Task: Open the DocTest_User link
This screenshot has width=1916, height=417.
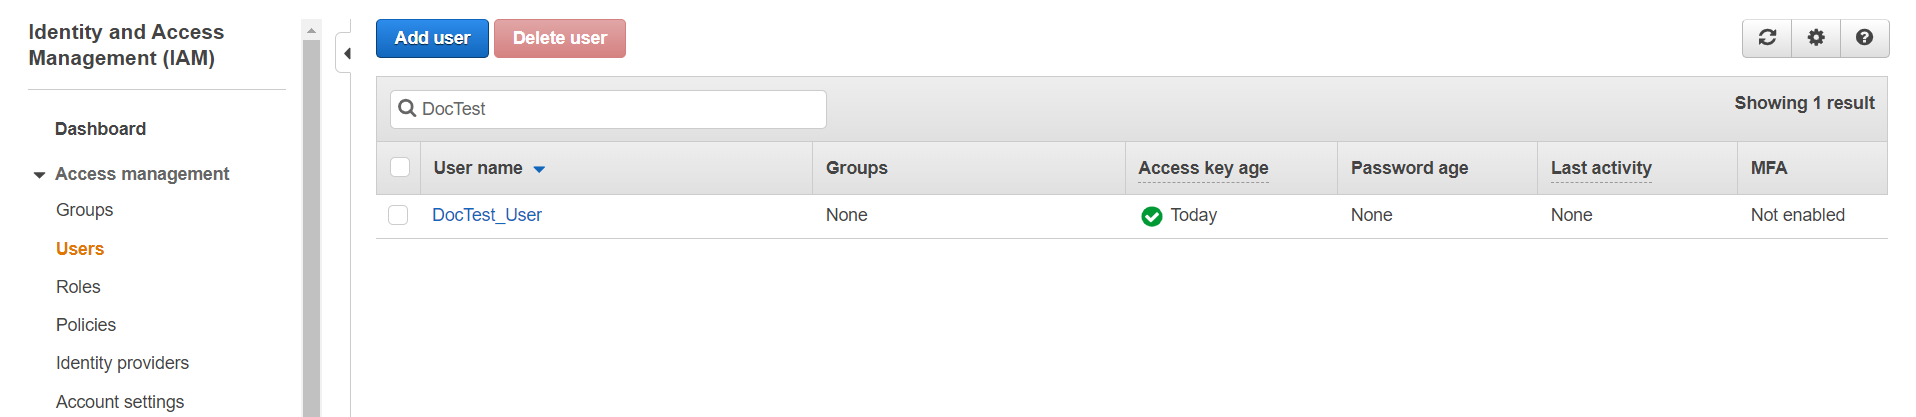Action: point(487,215)
